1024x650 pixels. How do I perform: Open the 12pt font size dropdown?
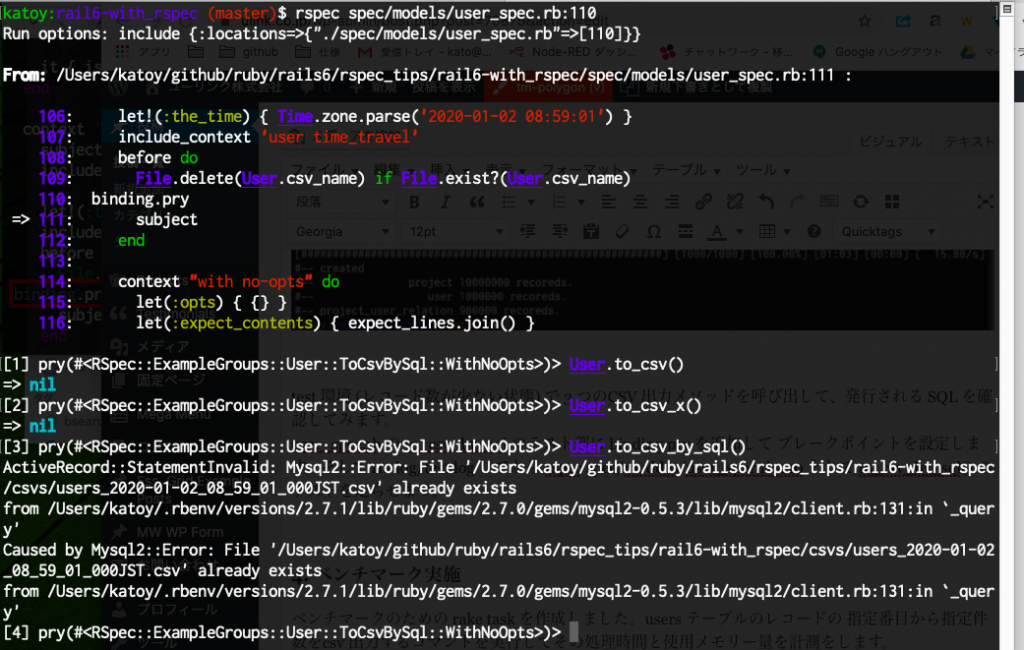tap(453, 231)
